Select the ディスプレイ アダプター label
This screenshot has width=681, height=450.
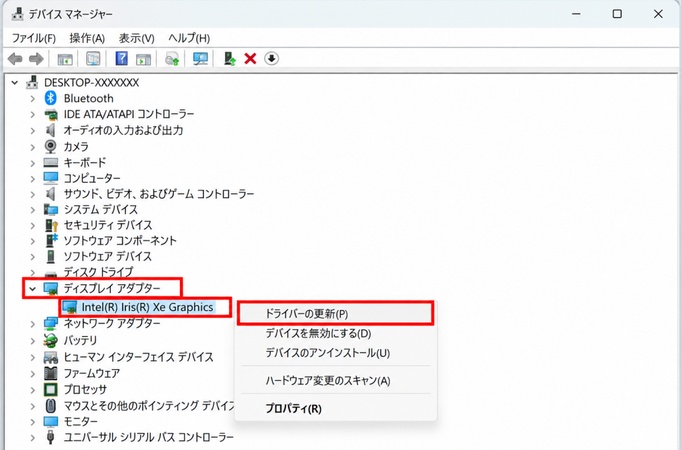click(x=112, y=288)
